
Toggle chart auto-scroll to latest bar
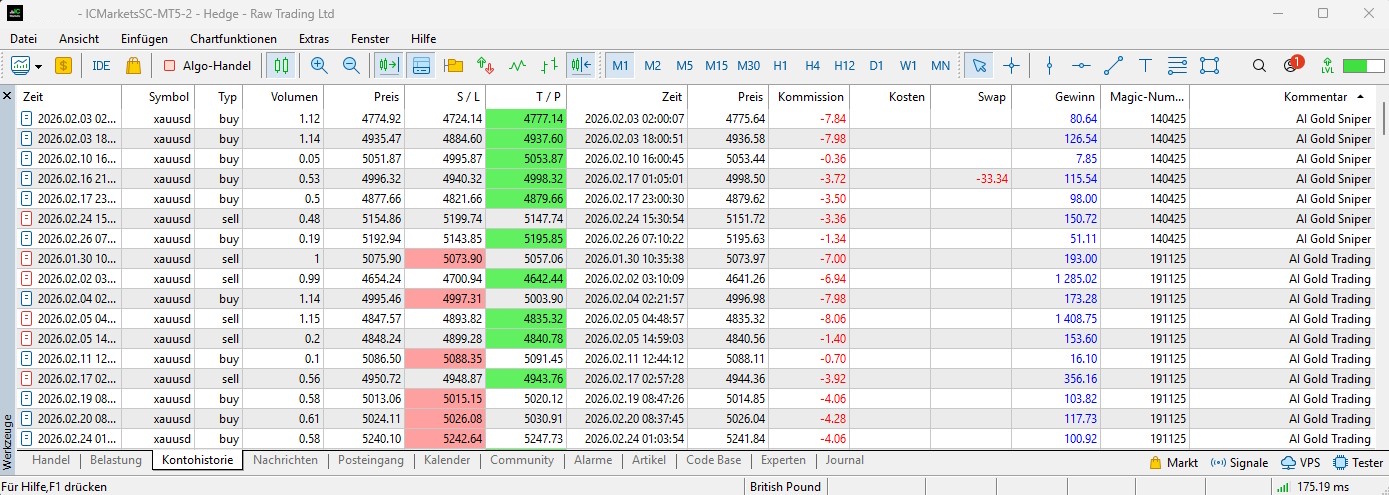click(387, 65)
